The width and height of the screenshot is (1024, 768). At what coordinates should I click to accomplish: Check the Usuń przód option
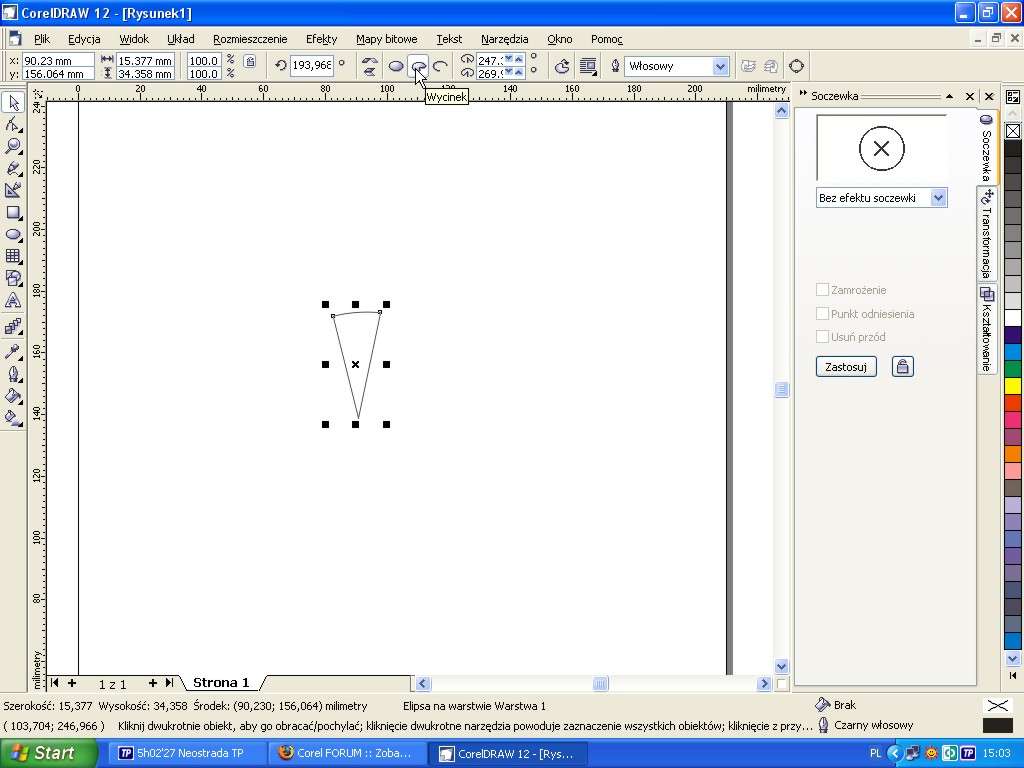[x=822, y=337]
